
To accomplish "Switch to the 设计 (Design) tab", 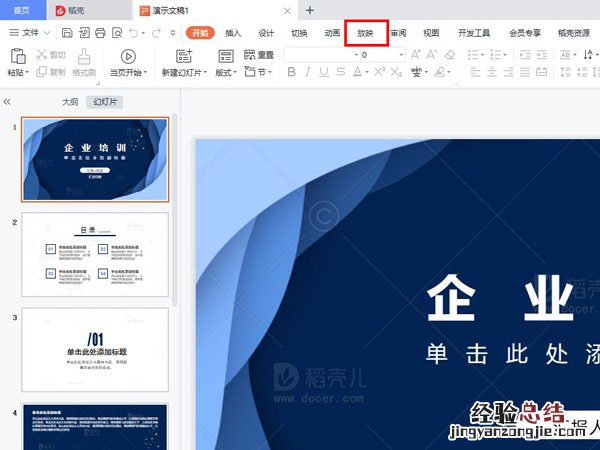I will tap(266, 33).
